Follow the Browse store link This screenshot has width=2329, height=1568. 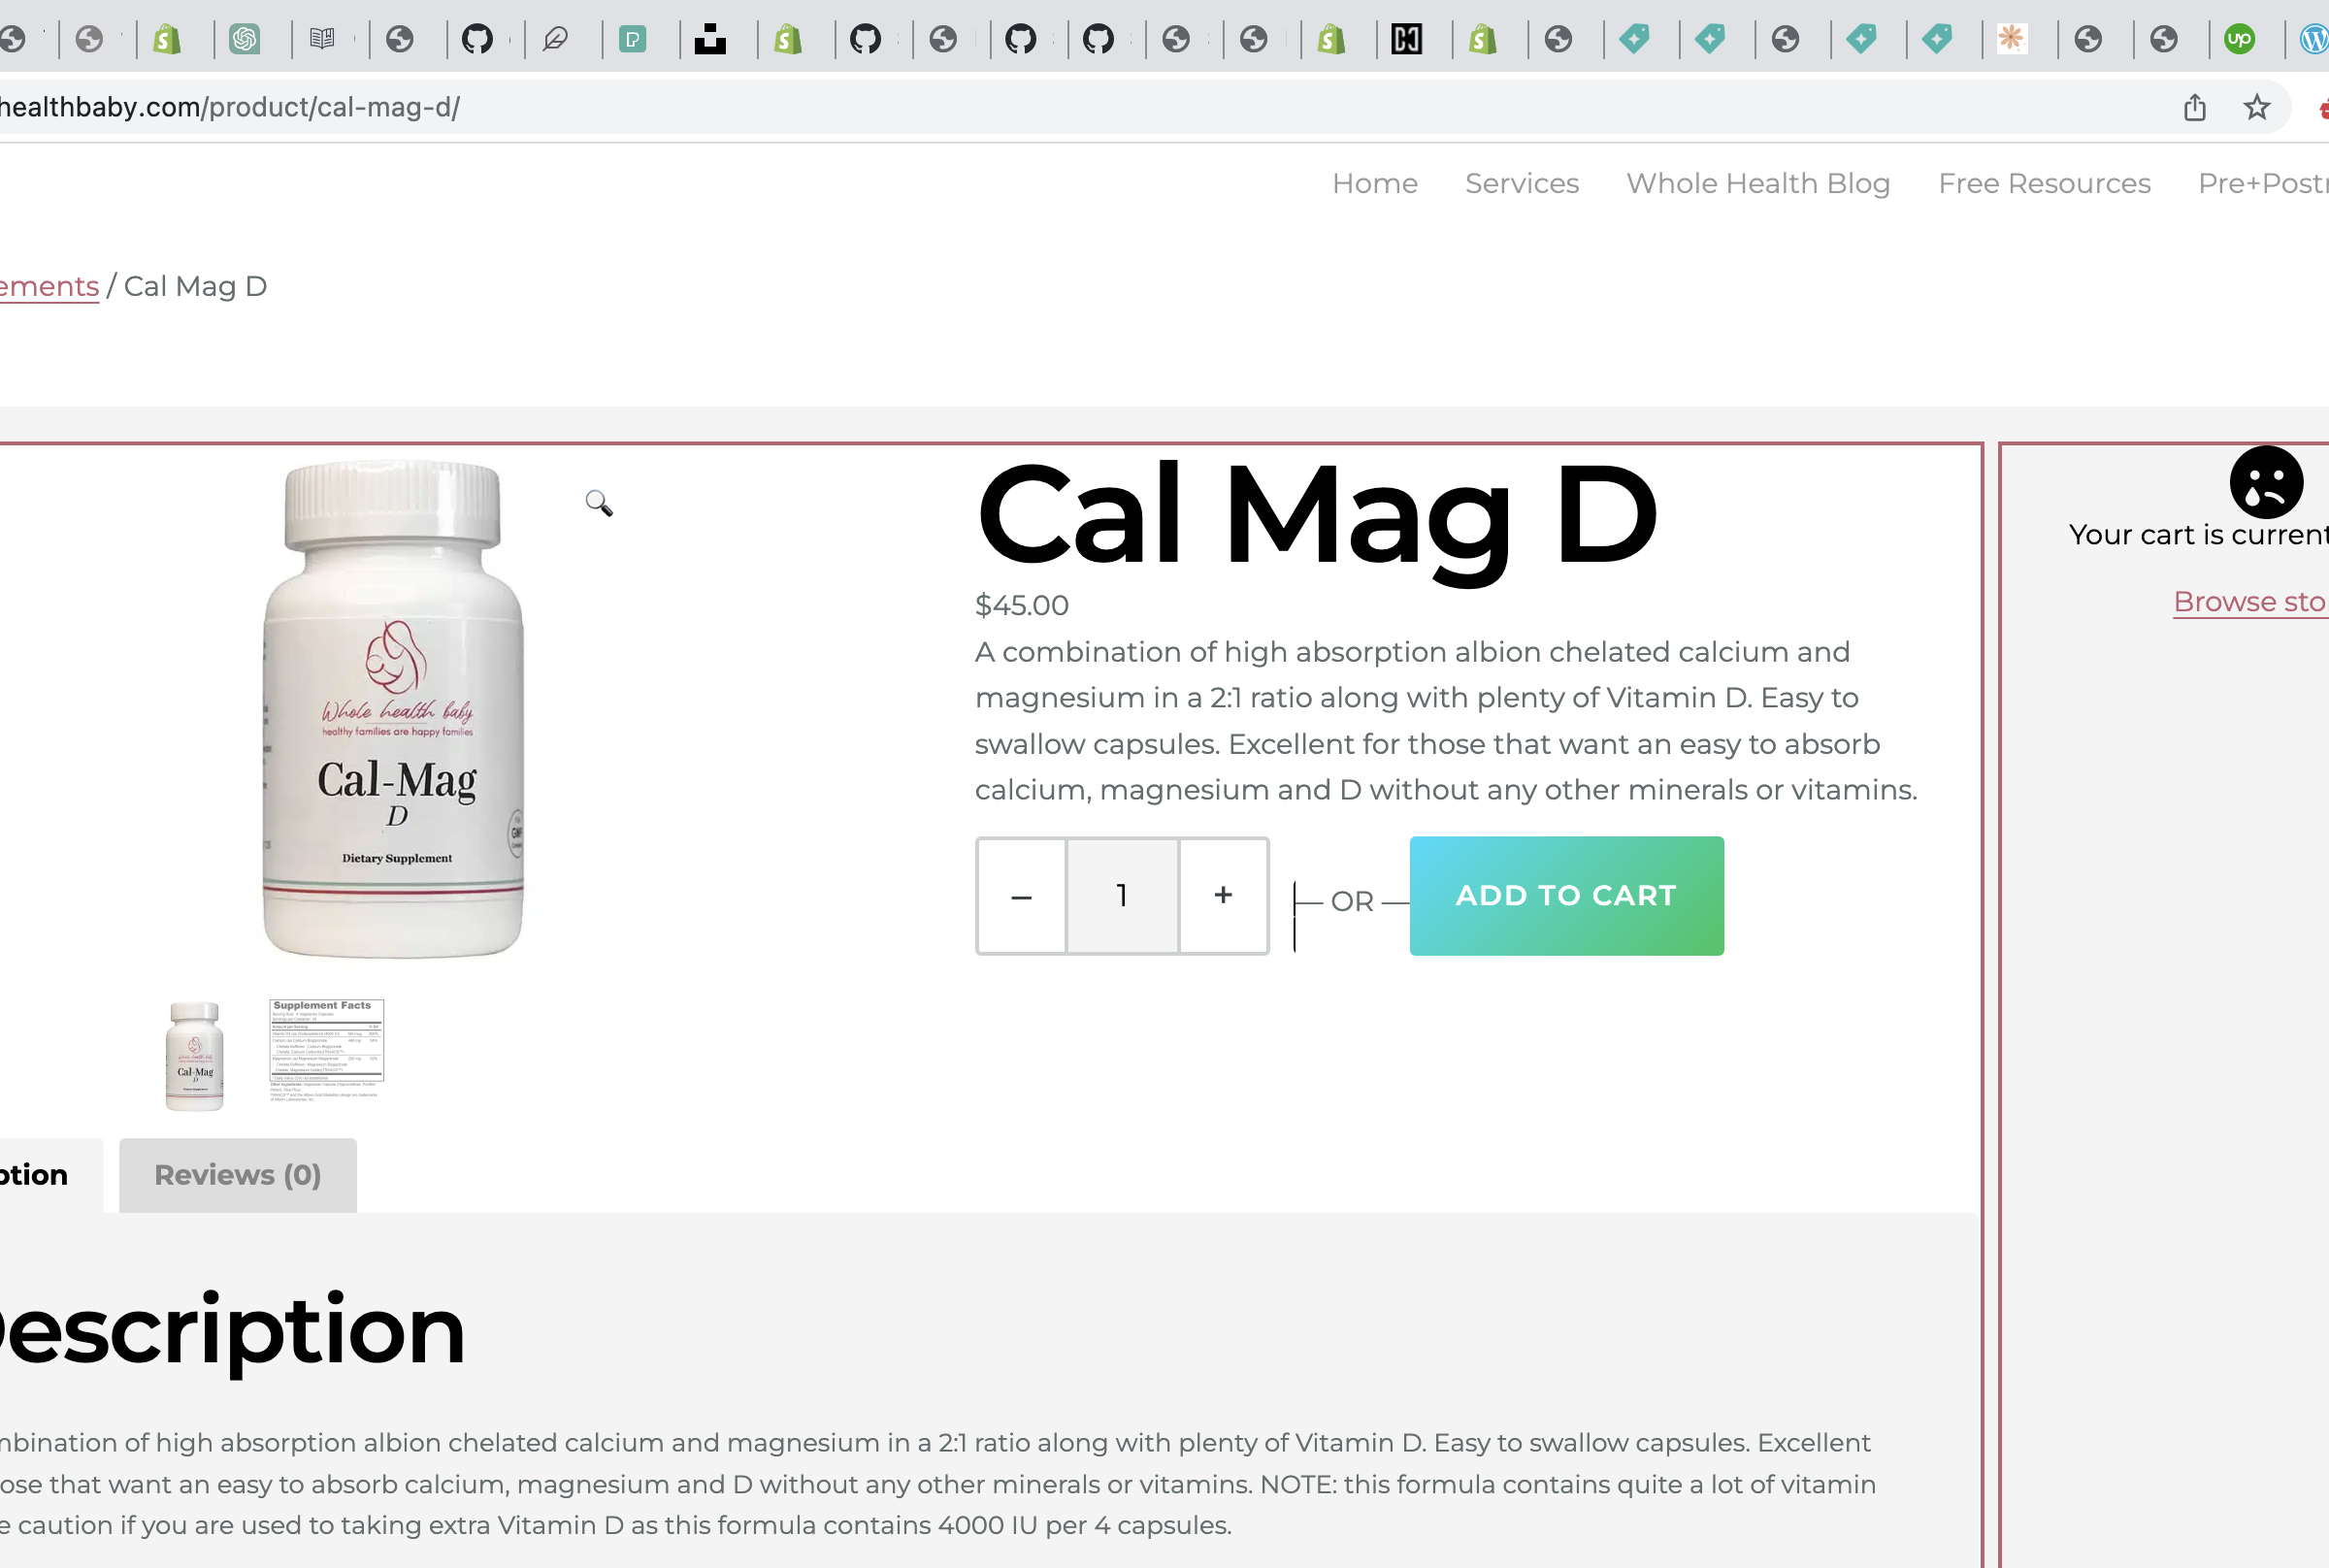pyautogui.click(x=2250, y=602)
